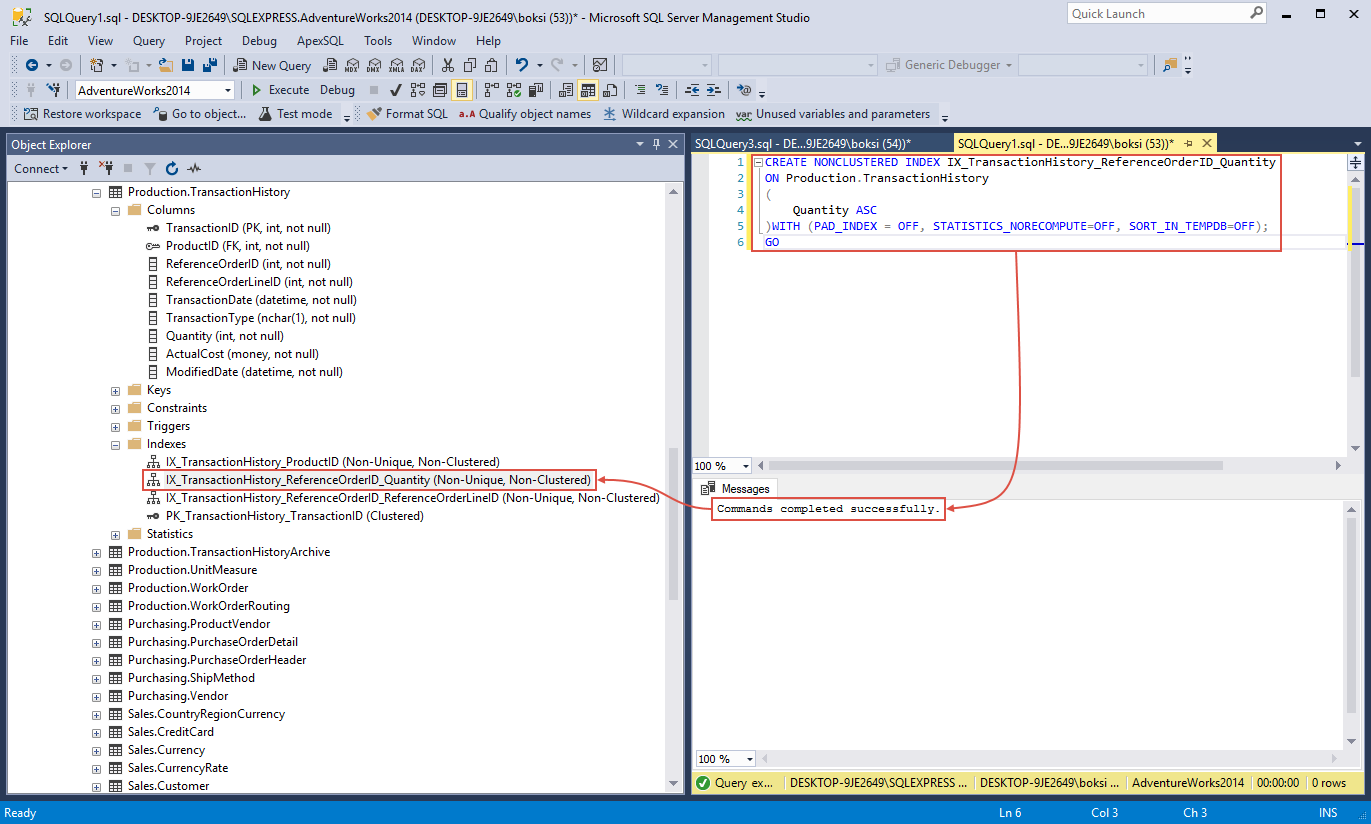Click the Decrease Indent icon

(x=691, y=90)
